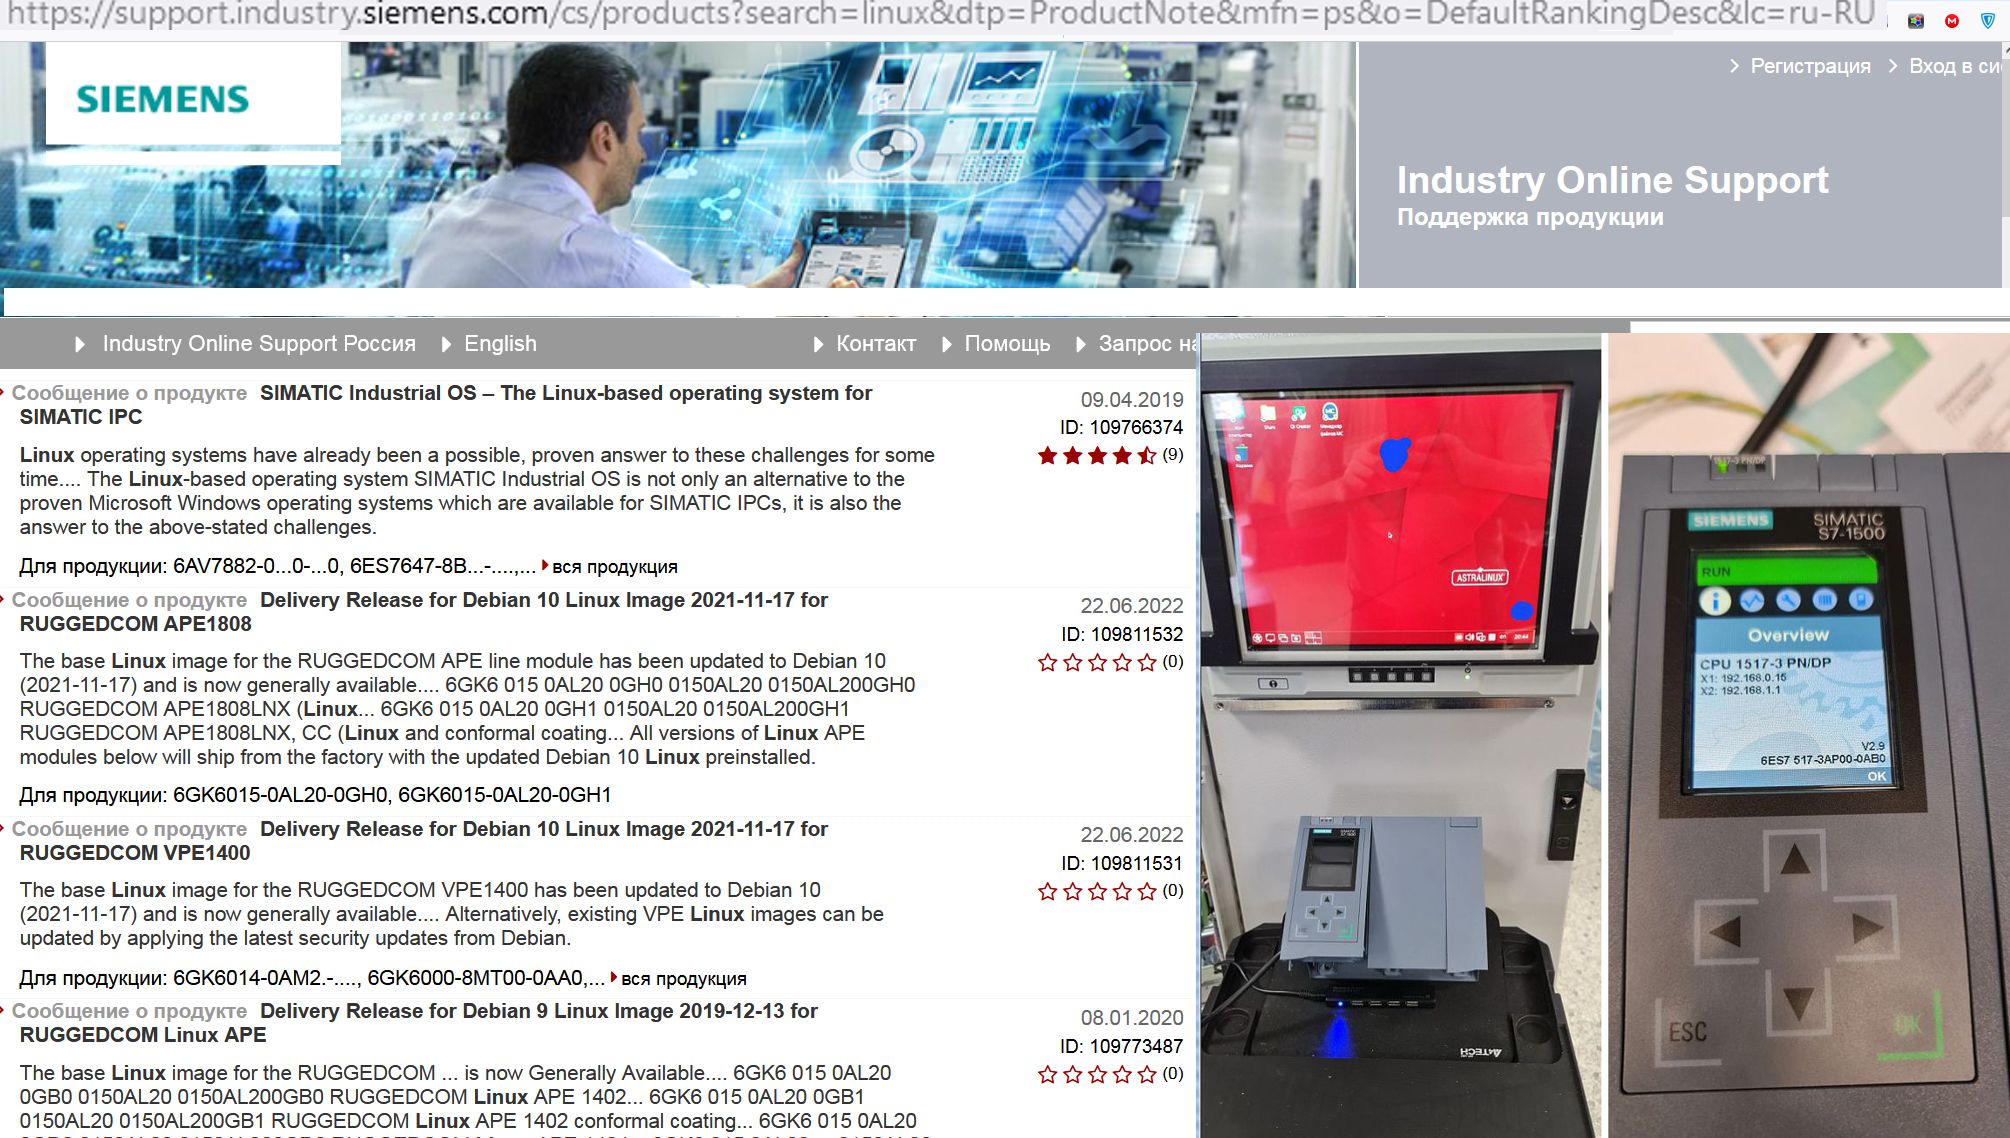Screen dimensions: 2010x1138
Task: Click the product number 6GK6015-0AL20-0GH1
Action: [x=505, y=795]
